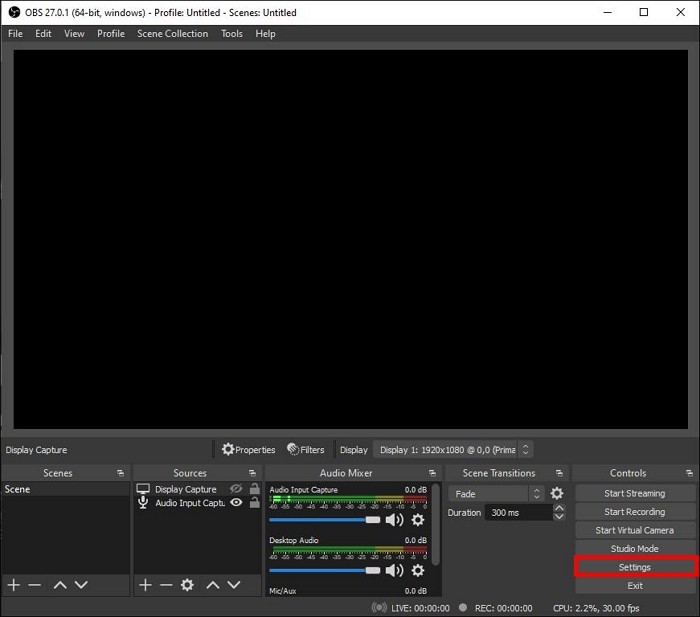Select Audio Input Capture source row

tap(197, 503)
